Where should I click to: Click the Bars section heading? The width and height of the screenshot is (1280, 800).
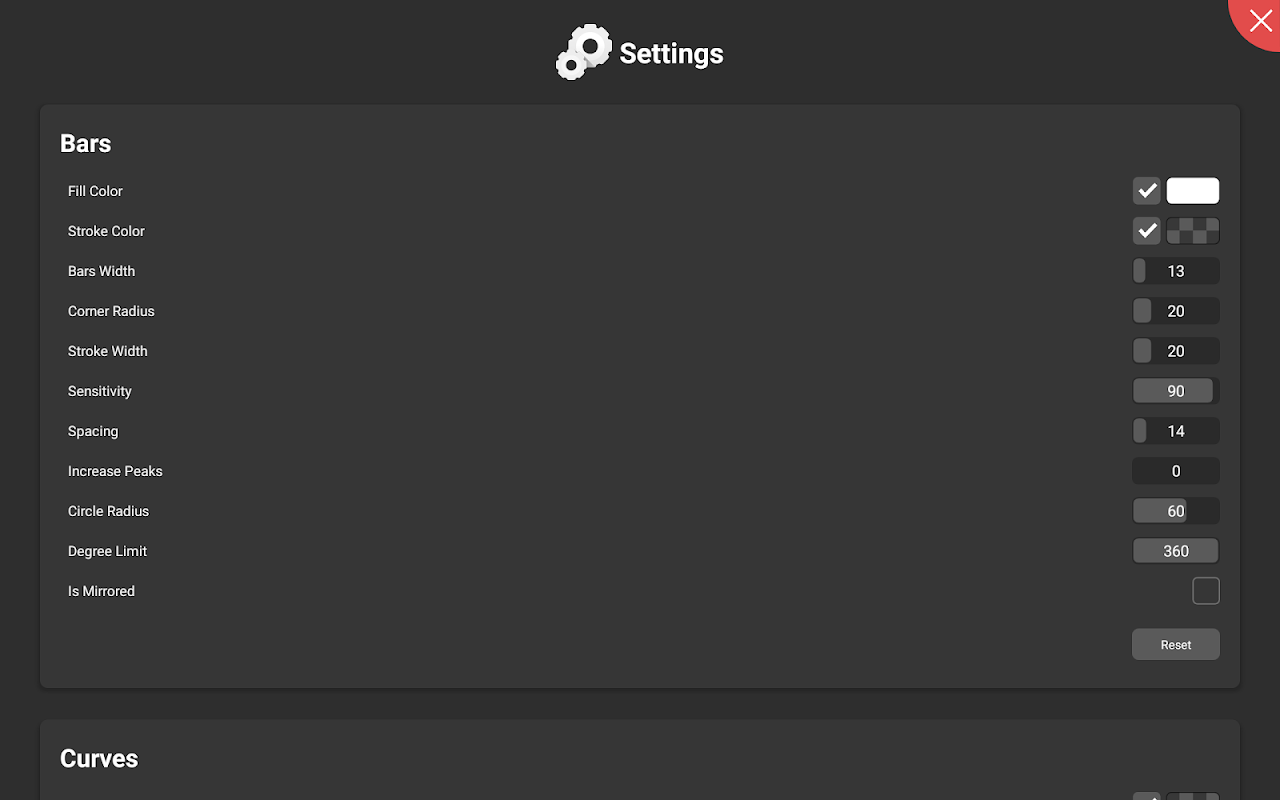(x=86, y=144)
